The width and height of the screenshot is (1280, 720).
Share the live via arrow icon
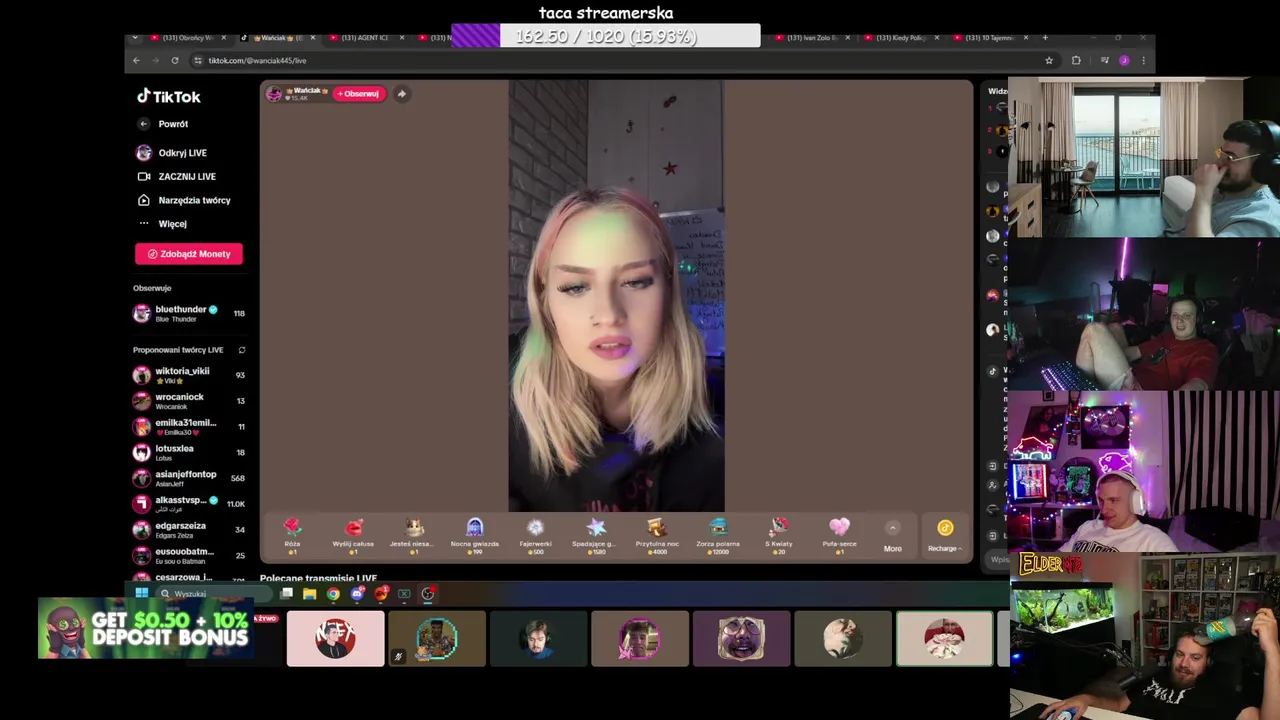point(401,94)
